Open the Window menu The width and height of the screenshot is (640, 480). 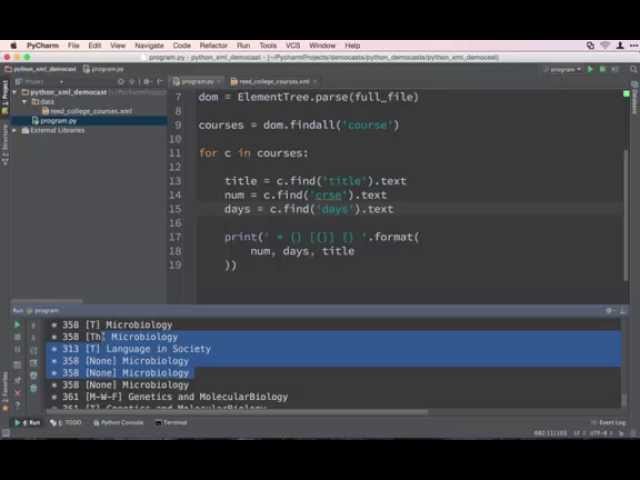(322, 45)
